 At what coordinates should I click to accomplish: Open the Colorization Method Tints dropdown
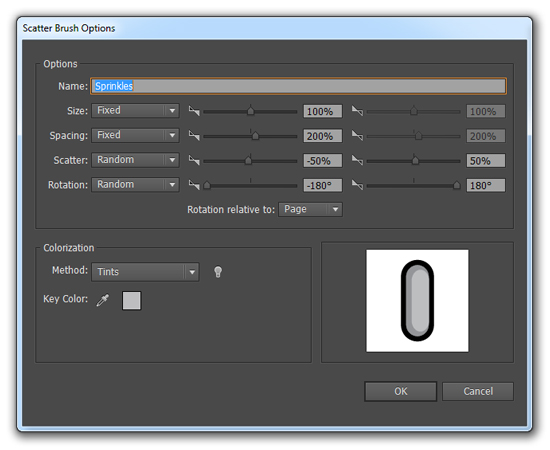click(145, 272)
